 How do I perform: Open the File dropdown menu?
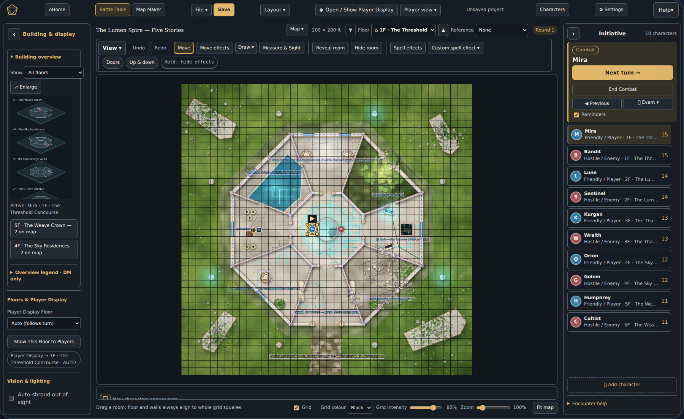point(201,10)
